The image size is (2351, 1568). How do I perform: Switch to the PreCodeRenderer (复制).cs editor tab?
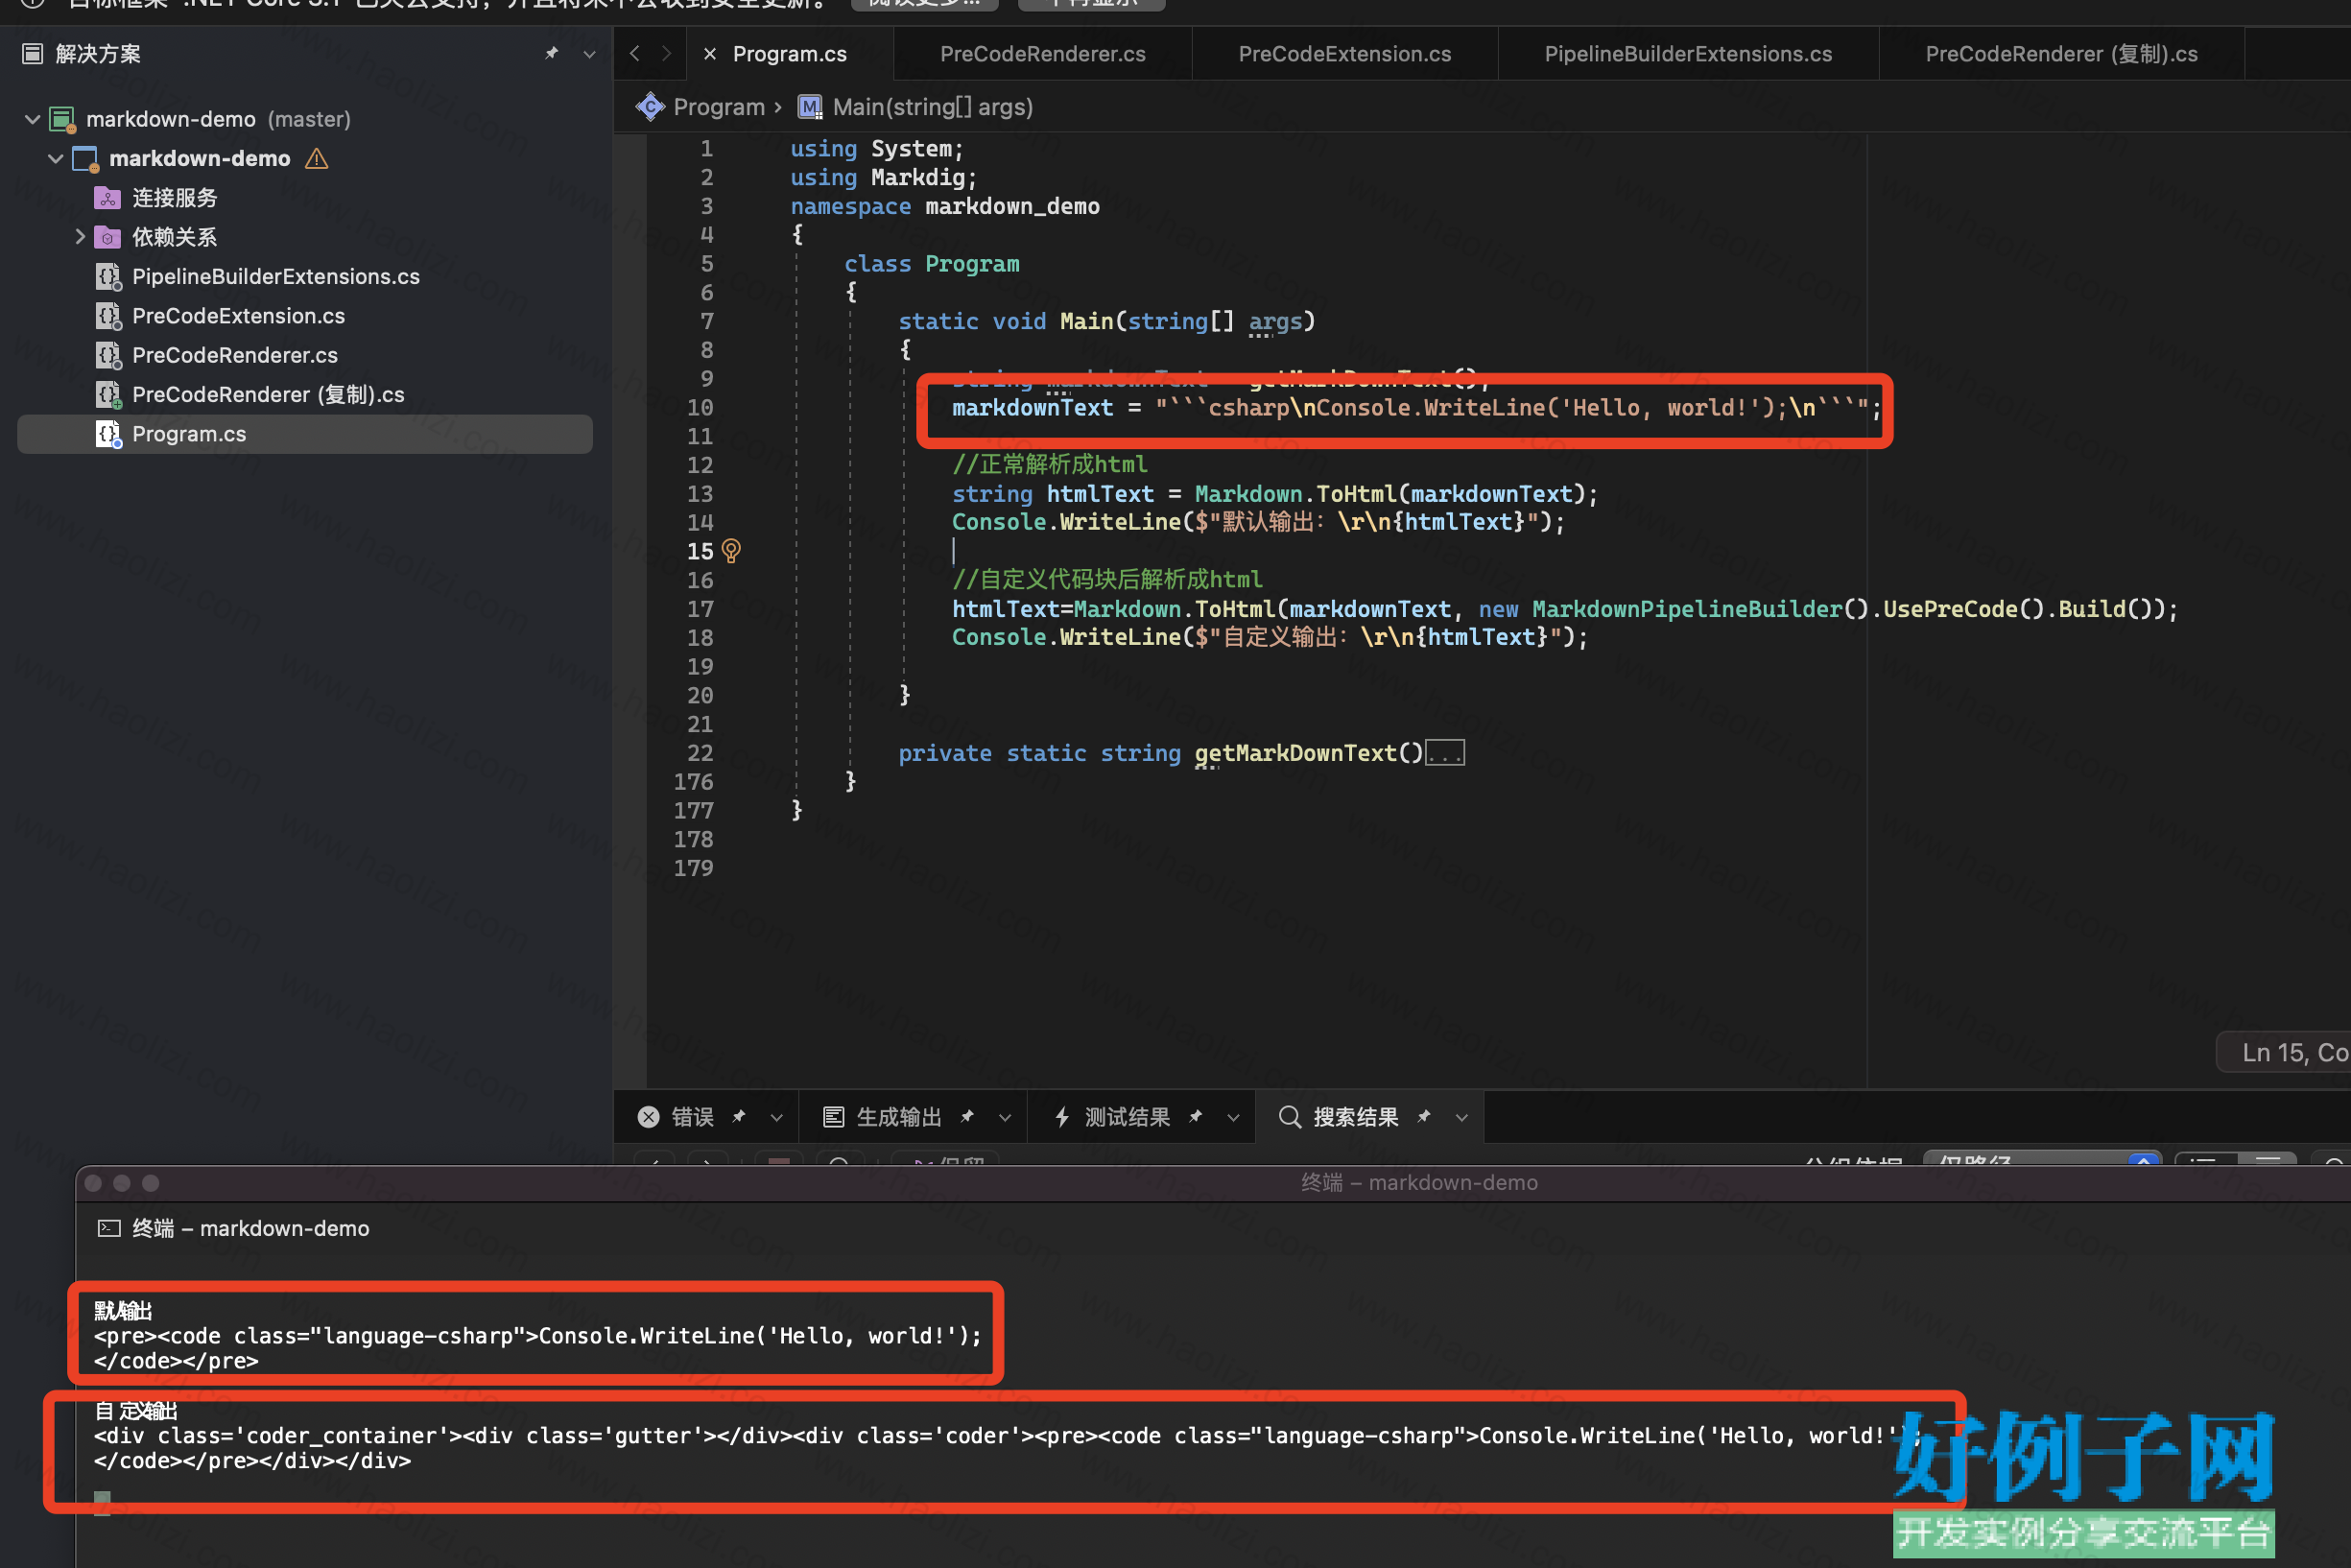click(x=2061, y=54)
